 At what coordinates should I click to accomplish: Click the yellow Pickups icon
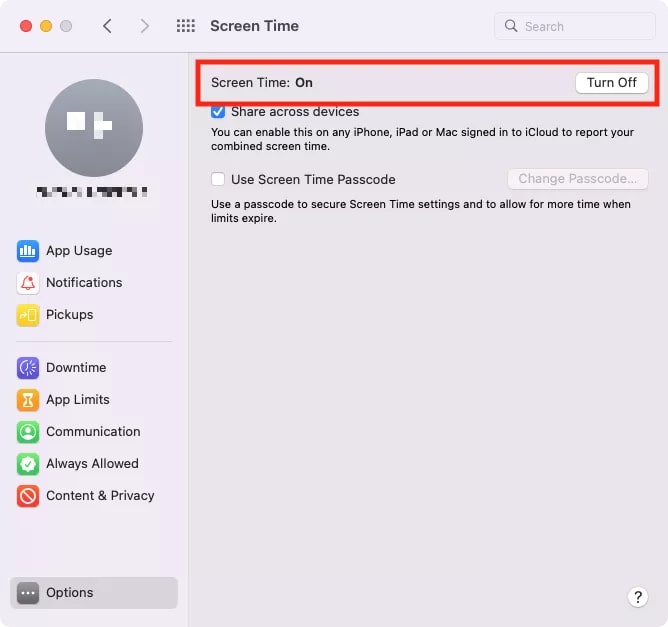[28, 315]
